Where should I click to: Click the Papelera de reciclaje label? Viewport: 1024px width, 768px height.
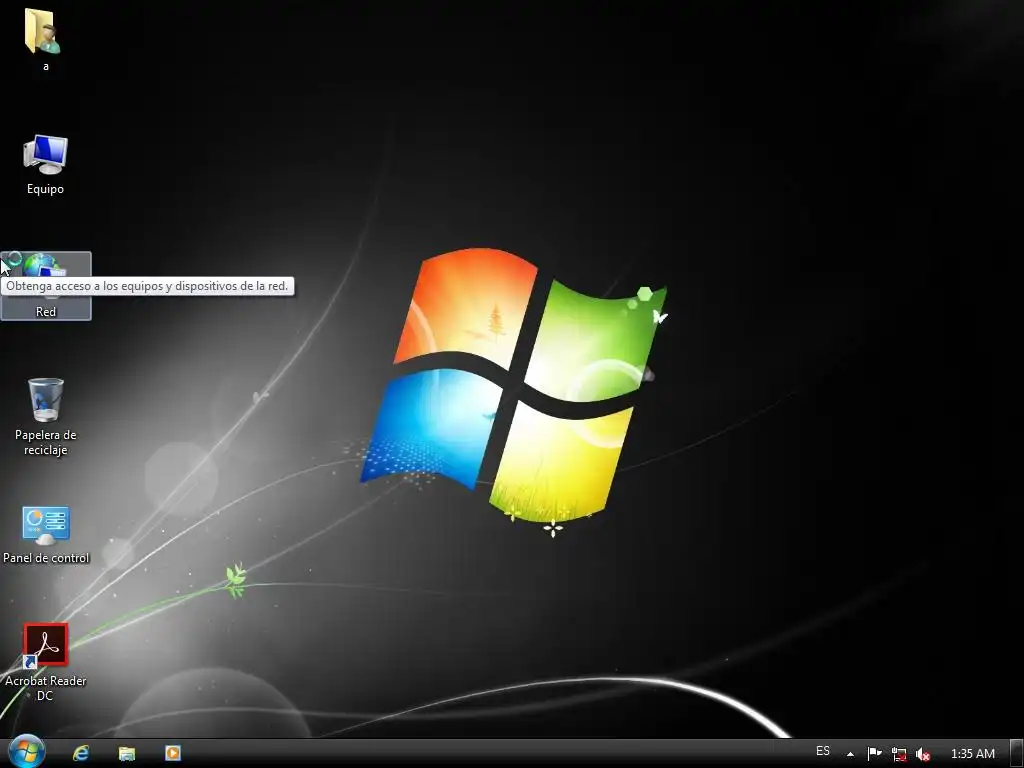[x=45, y=442]
